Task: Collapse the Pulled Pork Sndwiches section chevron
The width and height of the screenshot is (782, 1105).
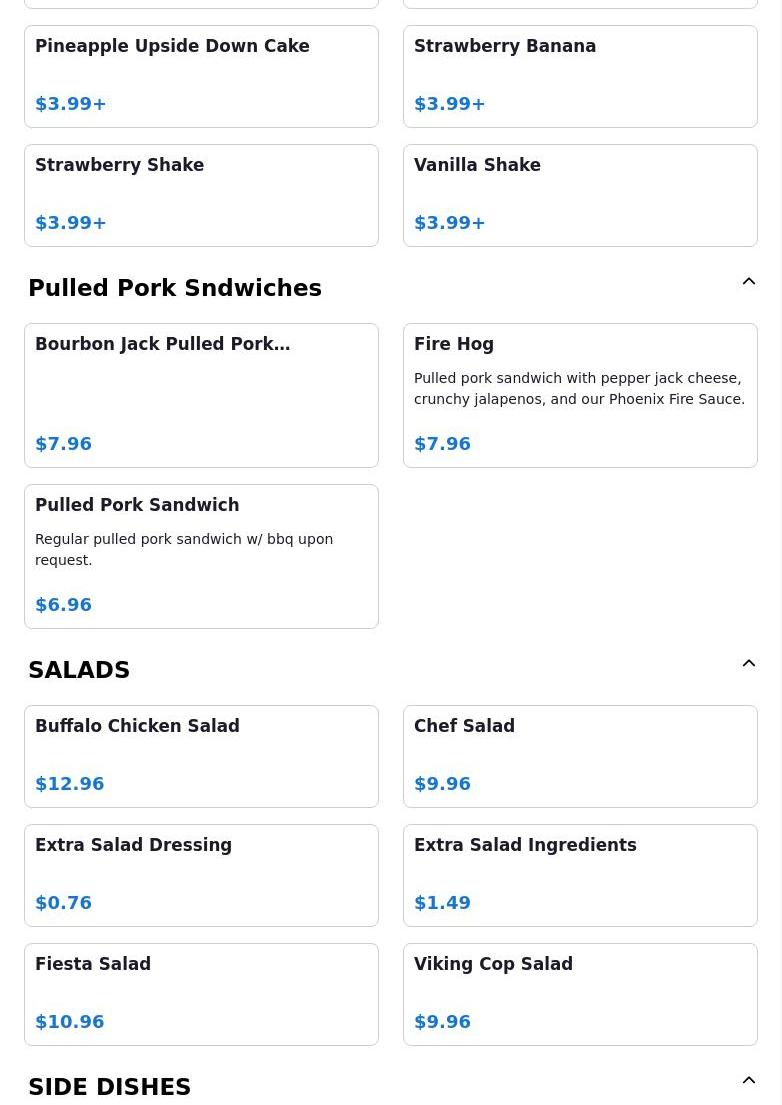Action: tap(749, 281)
